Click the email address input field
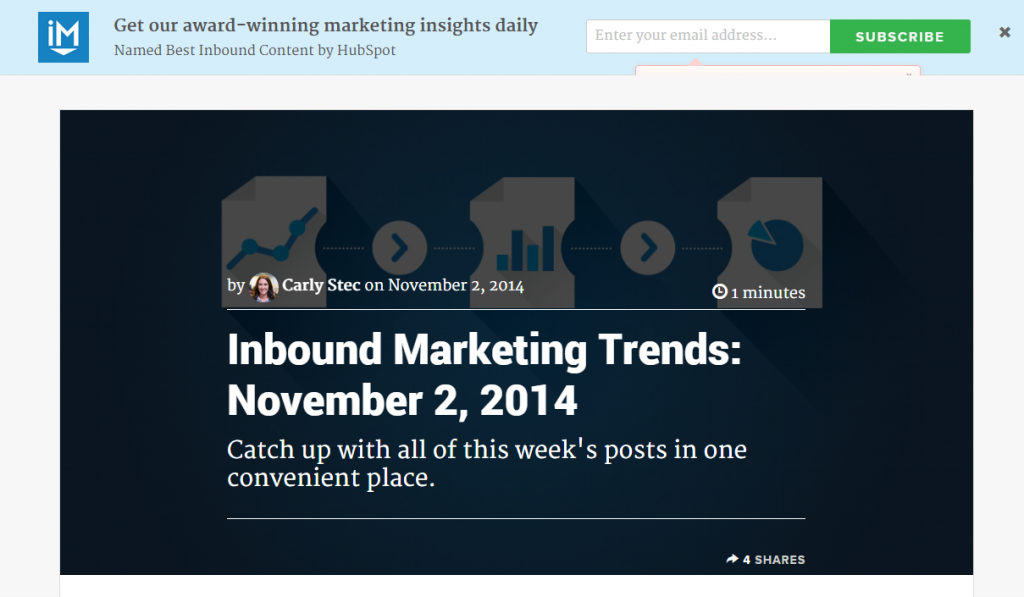The height and width of the screenshot is (597, 1024). pyautogui.click(x=707, y=34)
